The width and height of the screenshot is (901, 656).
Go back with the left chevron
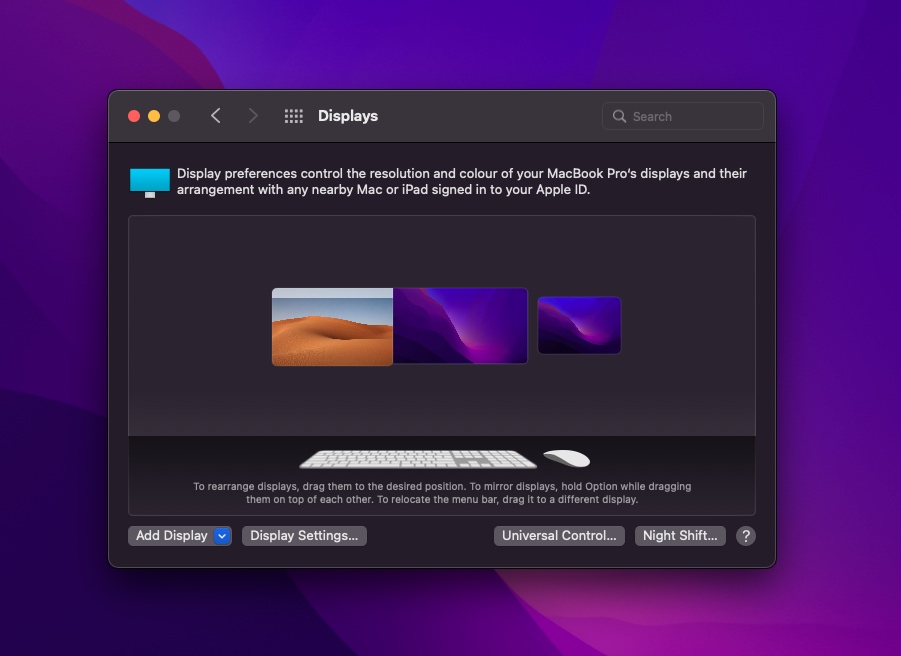pos(215,116)
